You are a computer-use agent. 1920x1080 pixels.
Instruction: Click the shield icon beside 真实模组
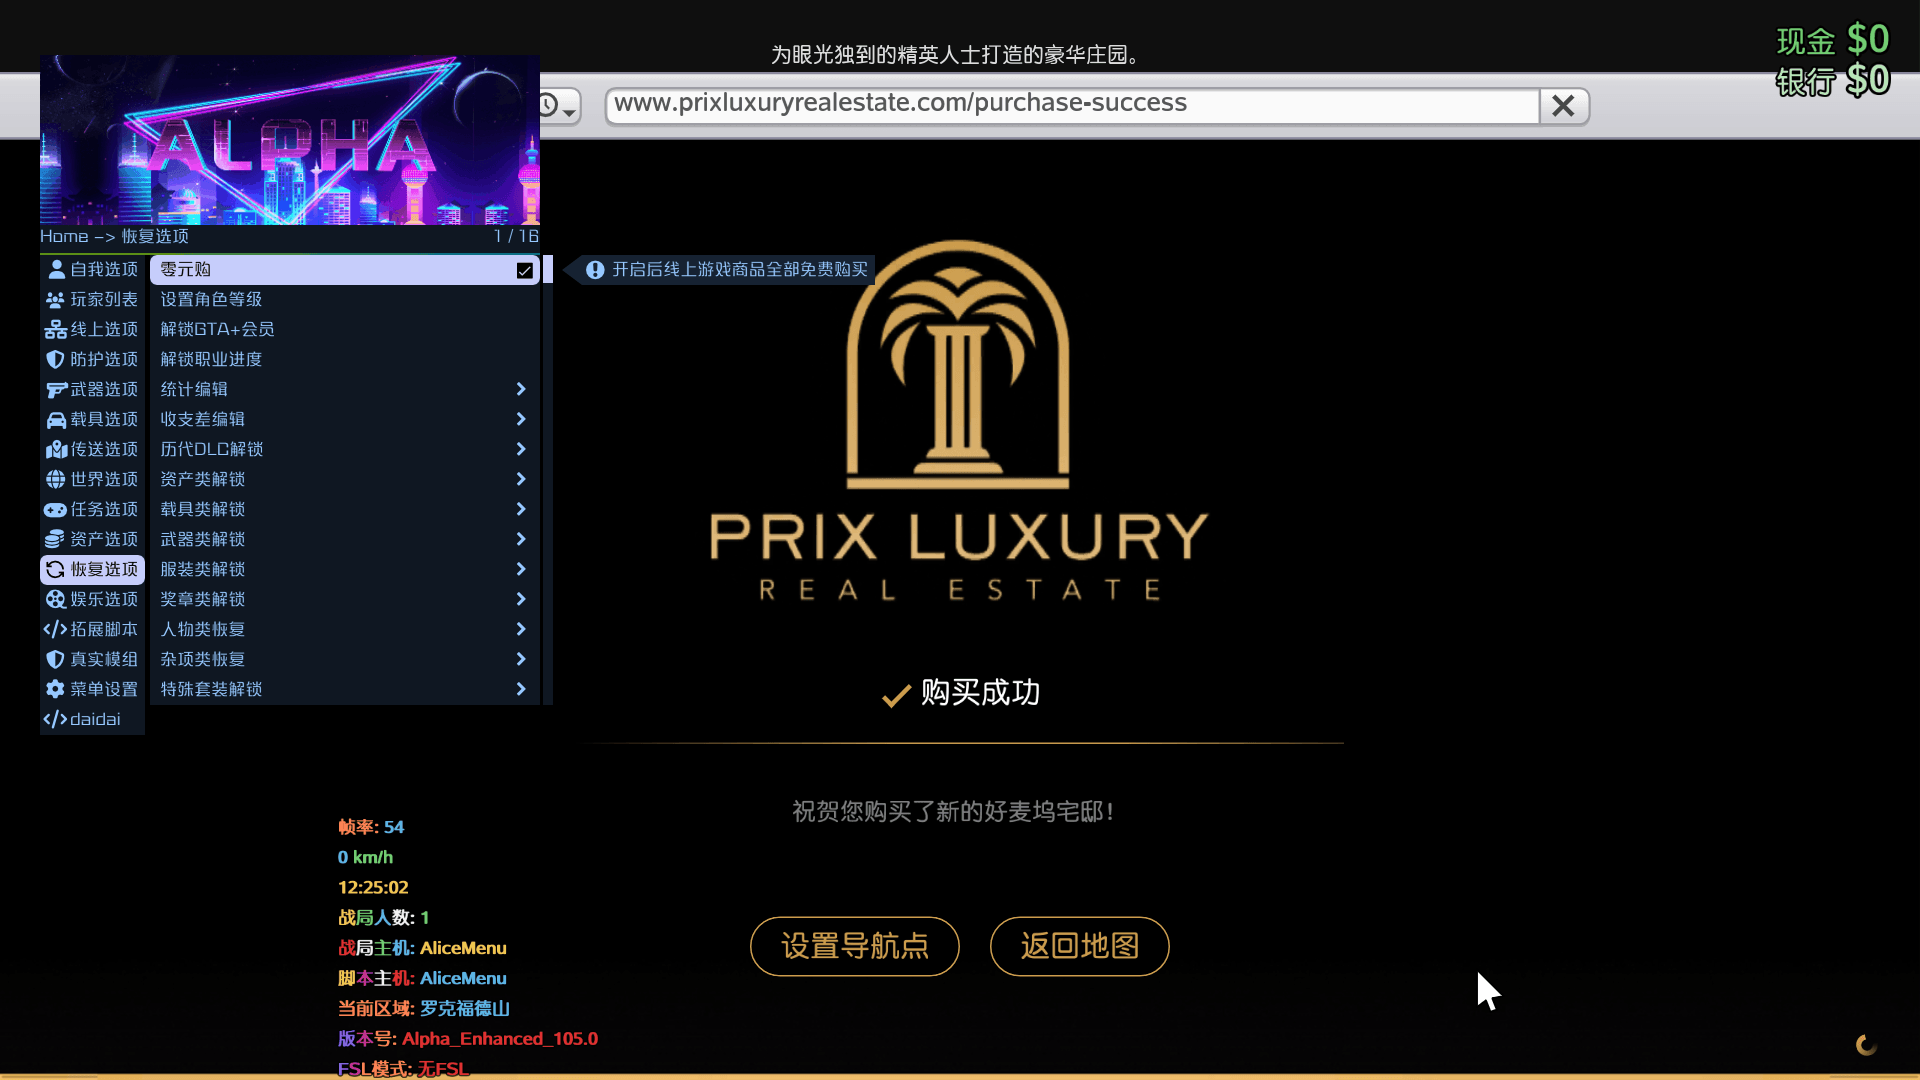[56, 659]
